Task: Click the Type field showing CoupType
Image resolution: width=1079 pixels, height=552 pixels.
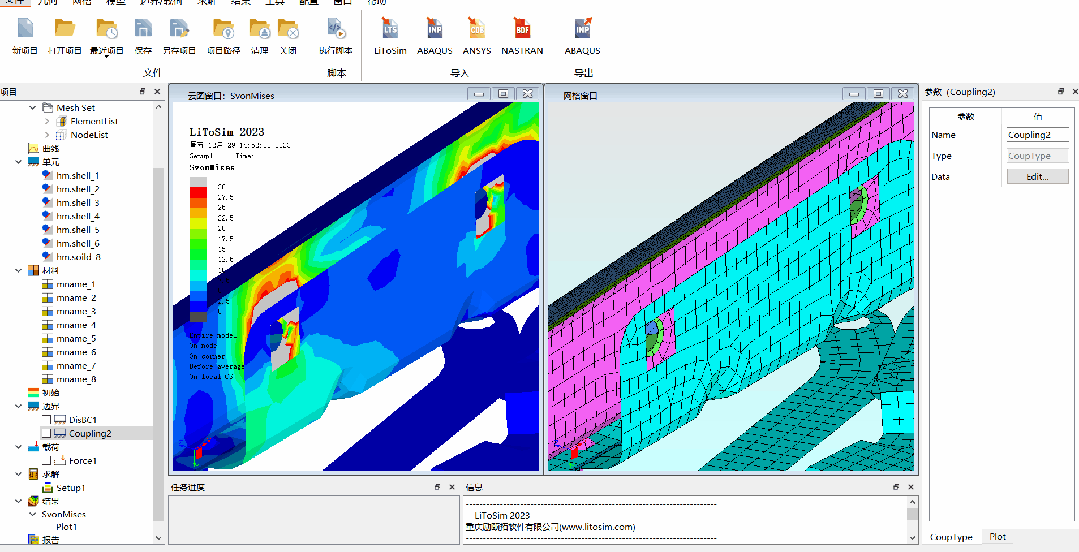Action: 1037,156
